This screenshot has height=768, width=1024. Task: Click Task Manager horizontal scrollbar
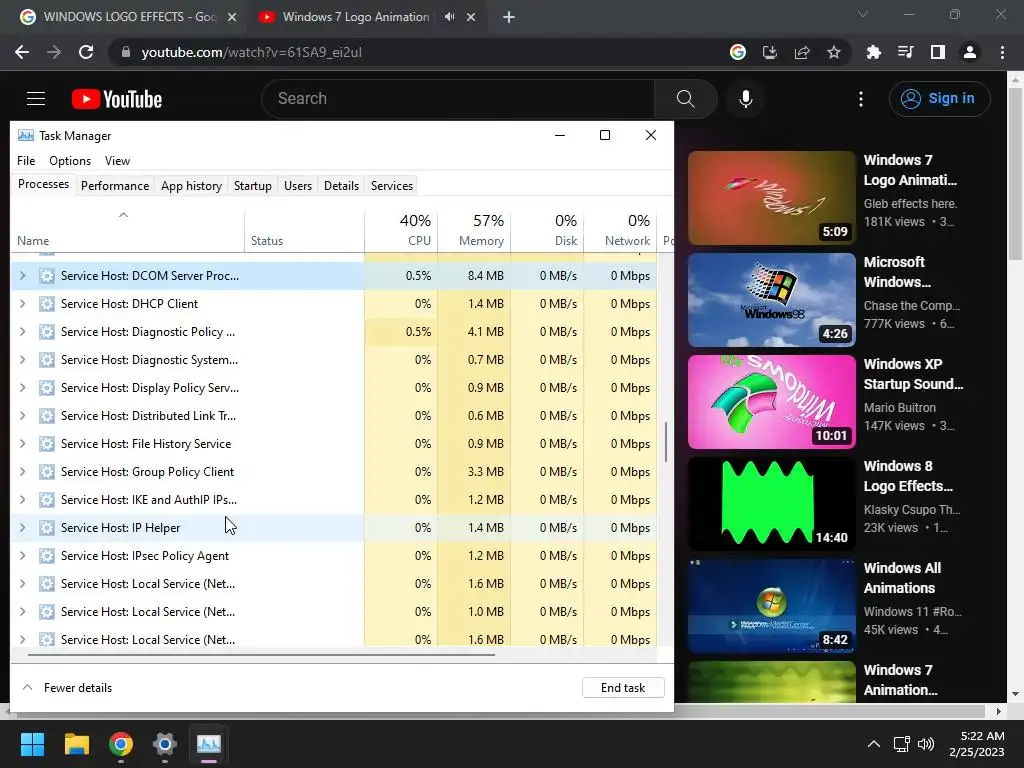point(261,654)
